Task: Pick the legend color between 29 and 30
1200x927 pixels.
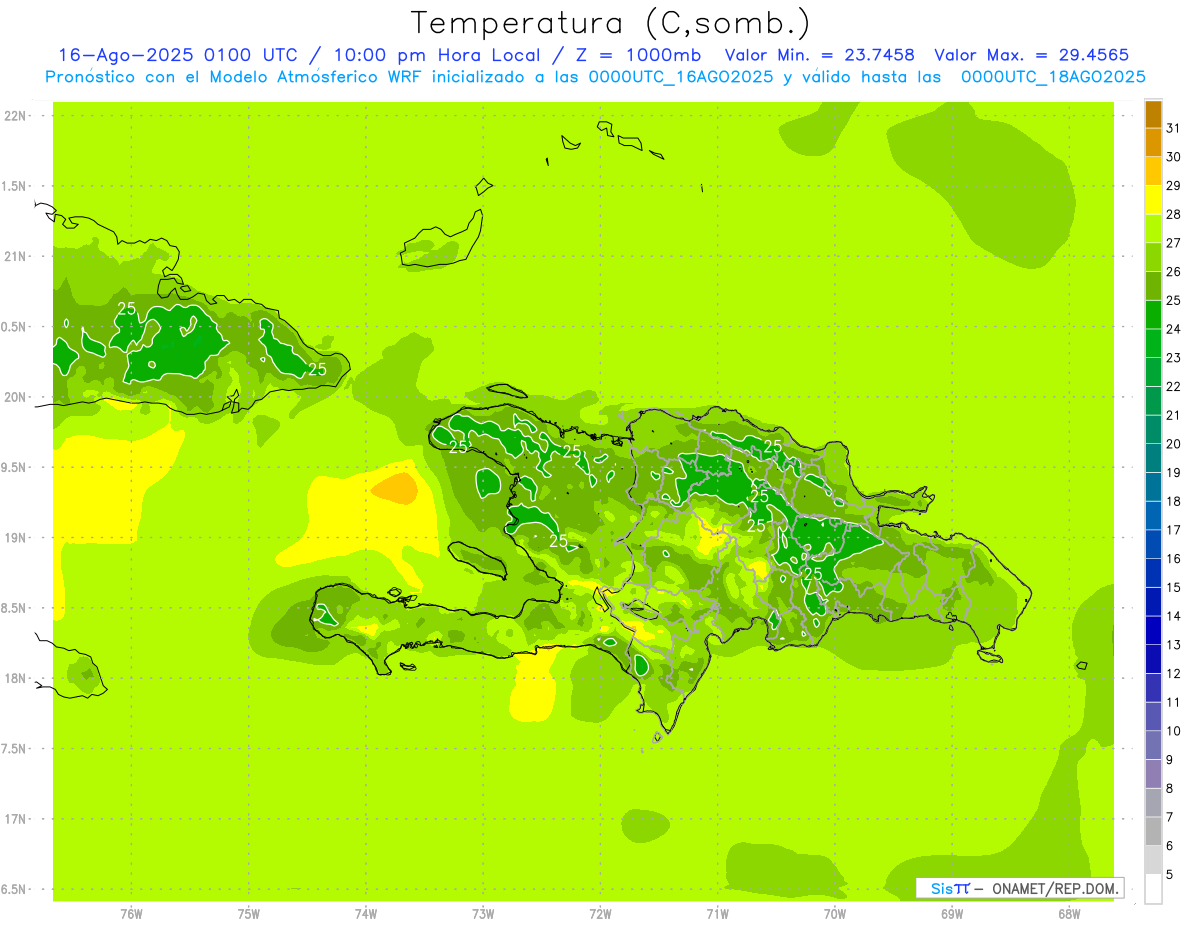Action: coord(1153,171)
